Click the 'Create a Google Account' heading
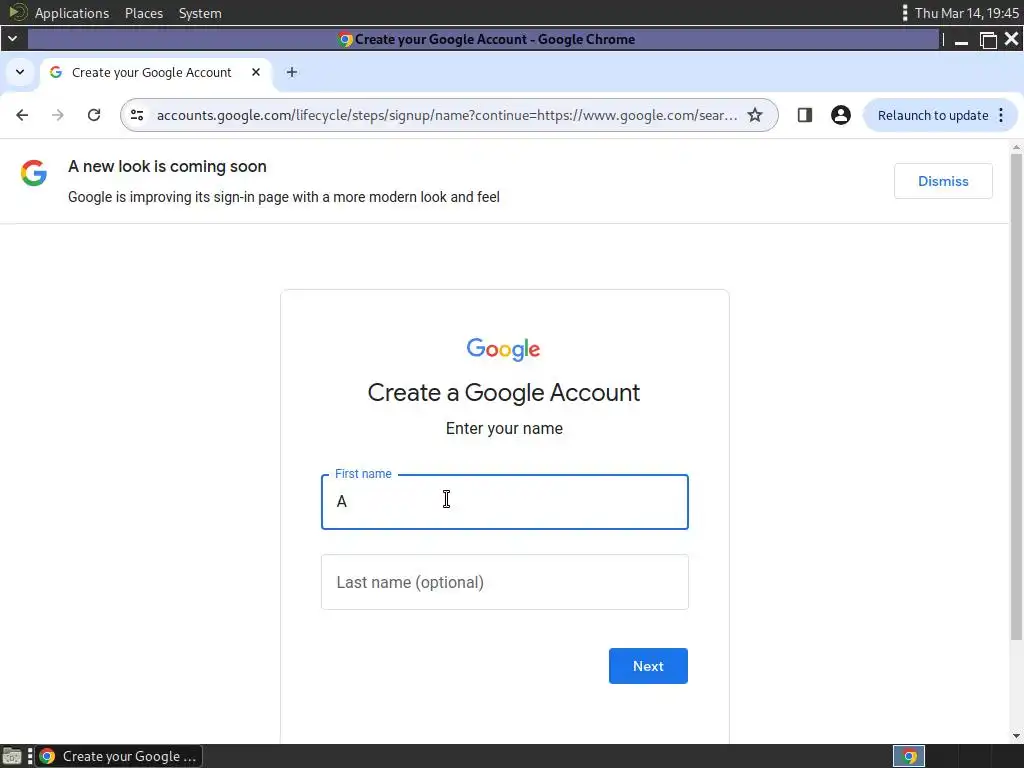 point(504,392)
